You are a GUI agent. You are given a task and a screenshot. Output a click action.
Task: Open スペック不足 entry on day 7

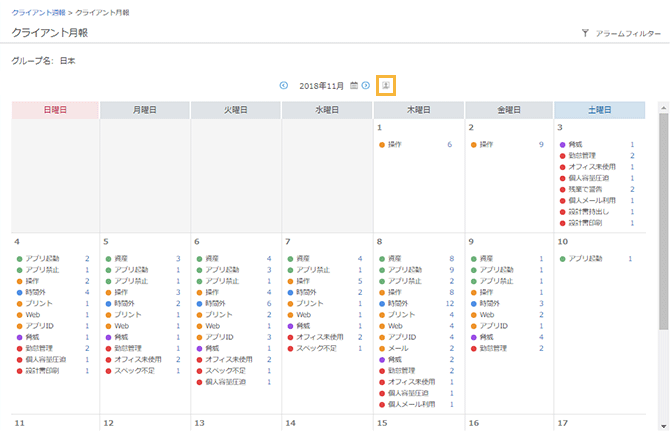[316, 348]
